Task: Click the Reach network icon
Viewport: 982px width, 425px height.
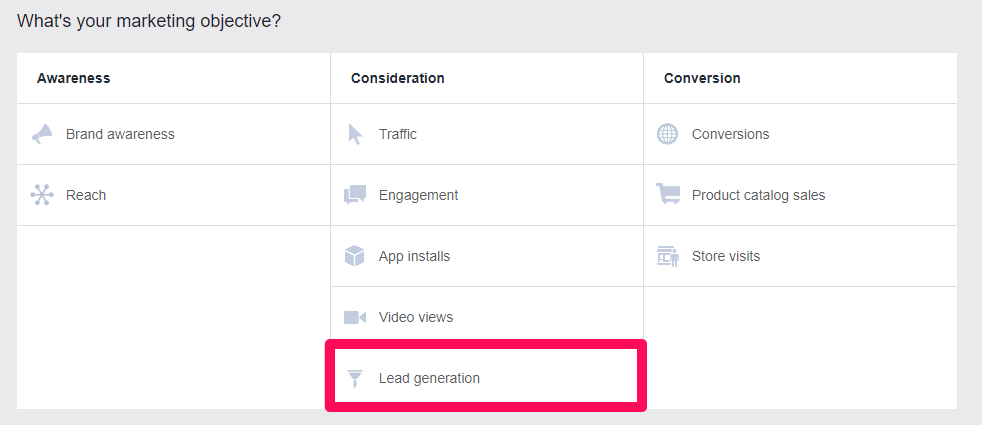Action: click(42, 195)
